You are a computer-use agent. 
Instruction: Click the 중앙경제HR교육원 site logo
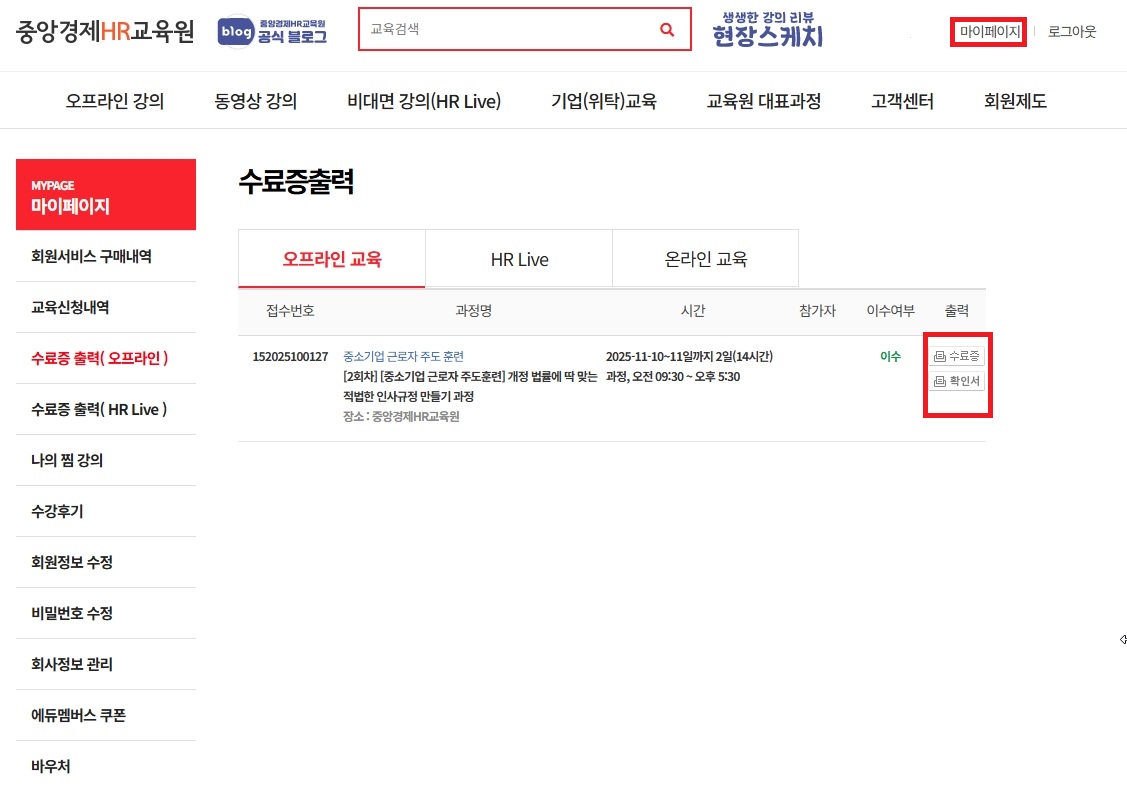tap(105, 31)
